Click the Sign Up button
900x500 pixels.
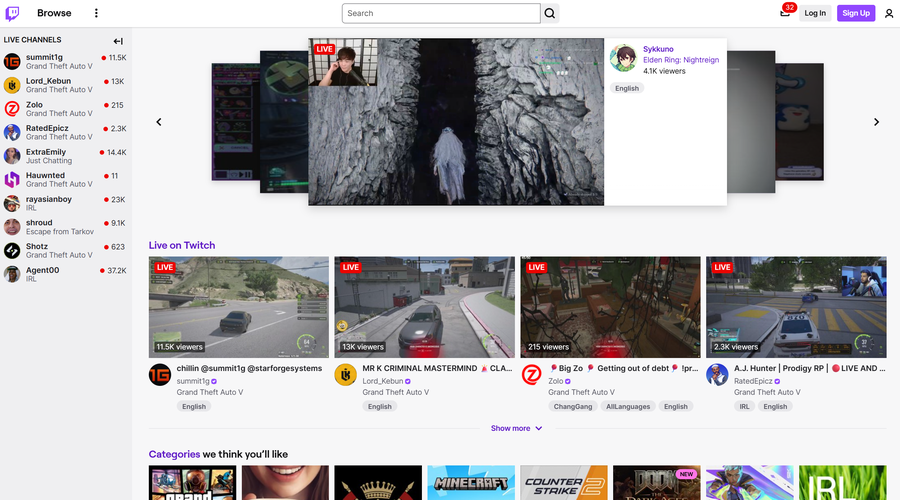tap(856, 13)
